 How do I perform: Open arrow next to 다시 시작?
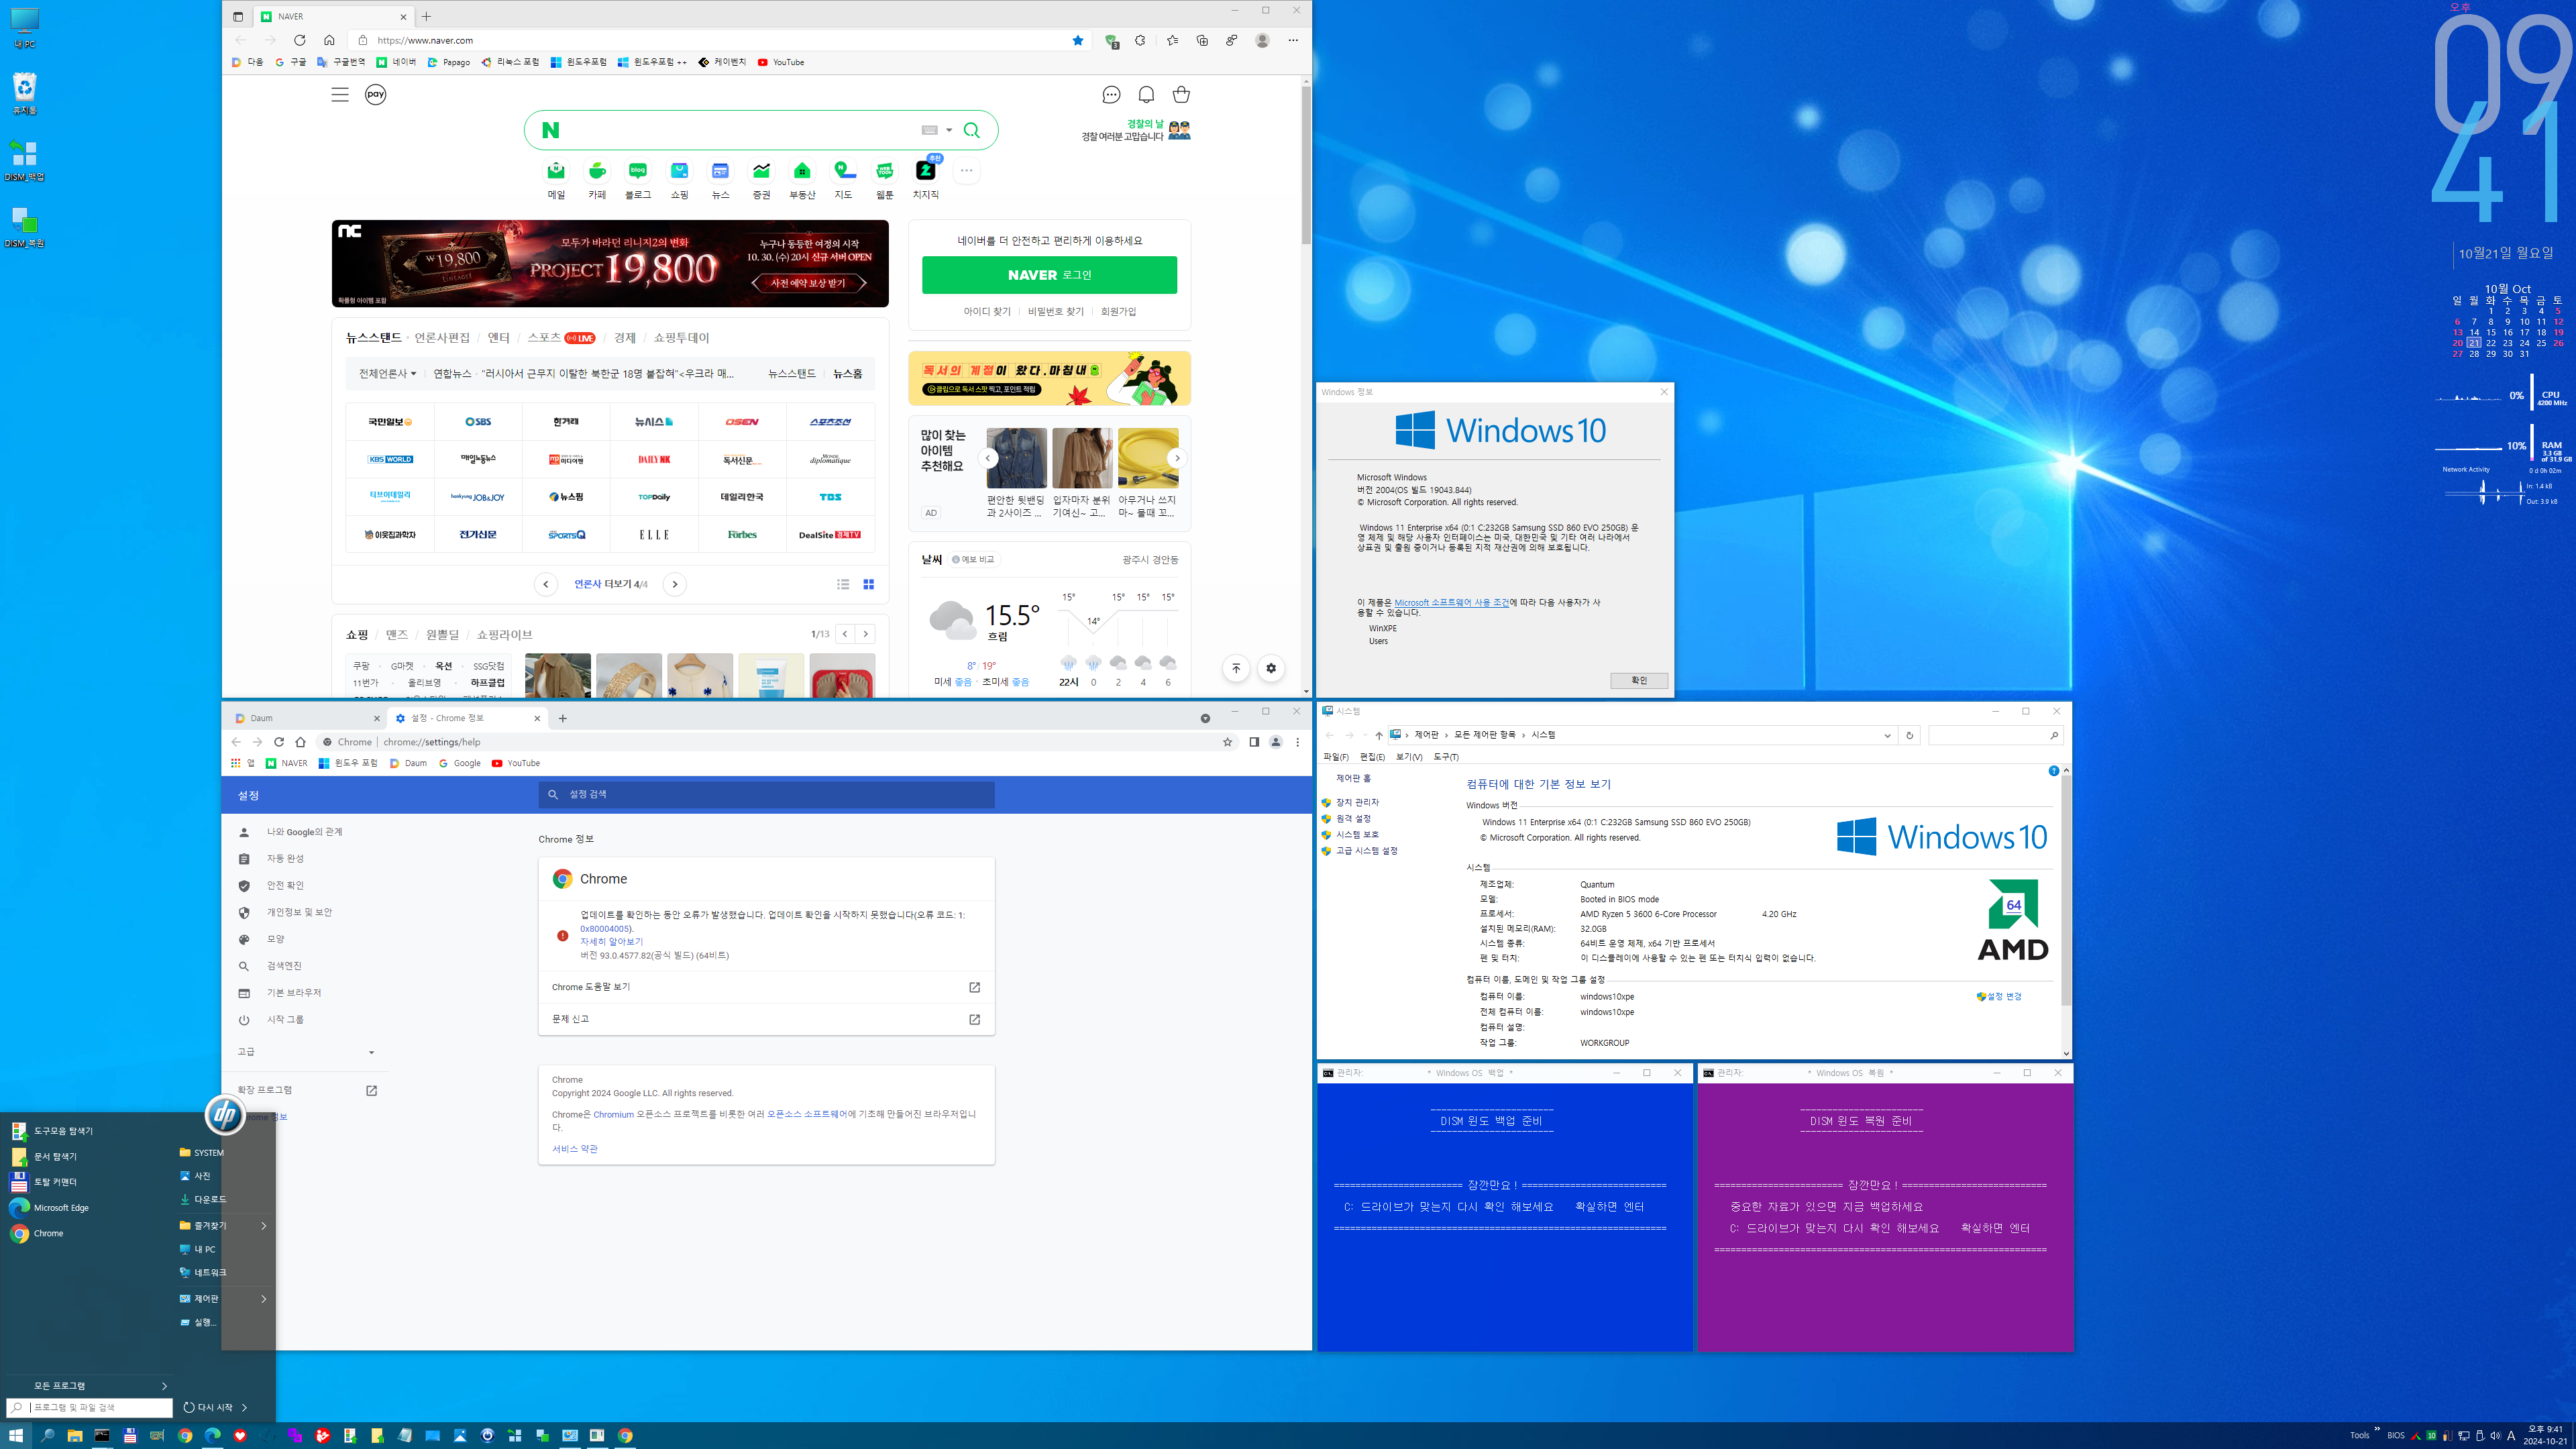point(245,1407)
